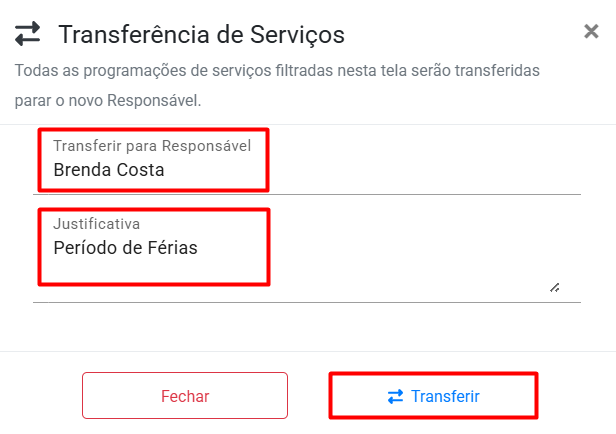Click the word 'Fechar' on red button

click(x=185, y=396)
